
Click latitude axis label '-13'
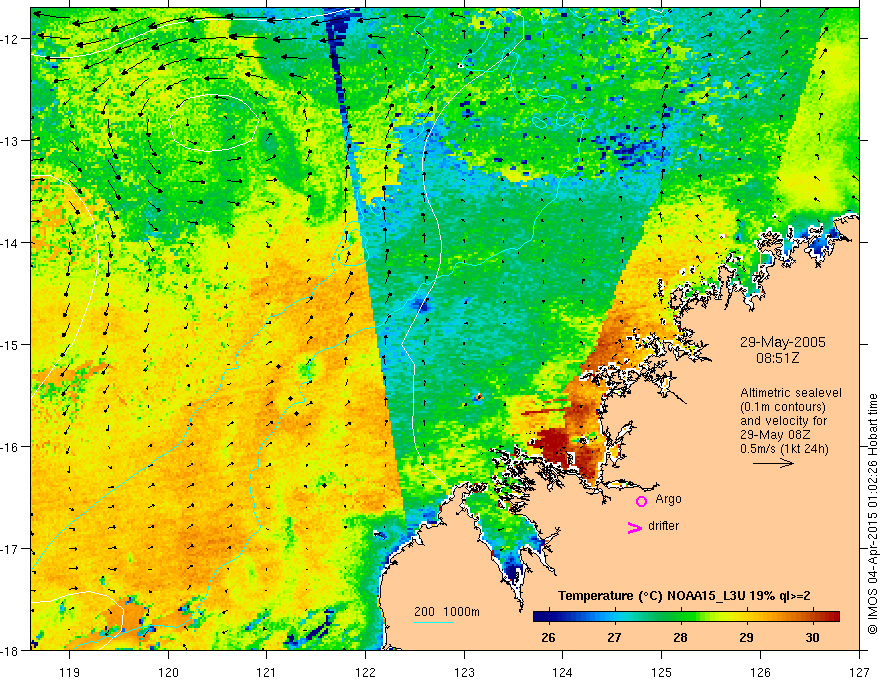[11, 141]
